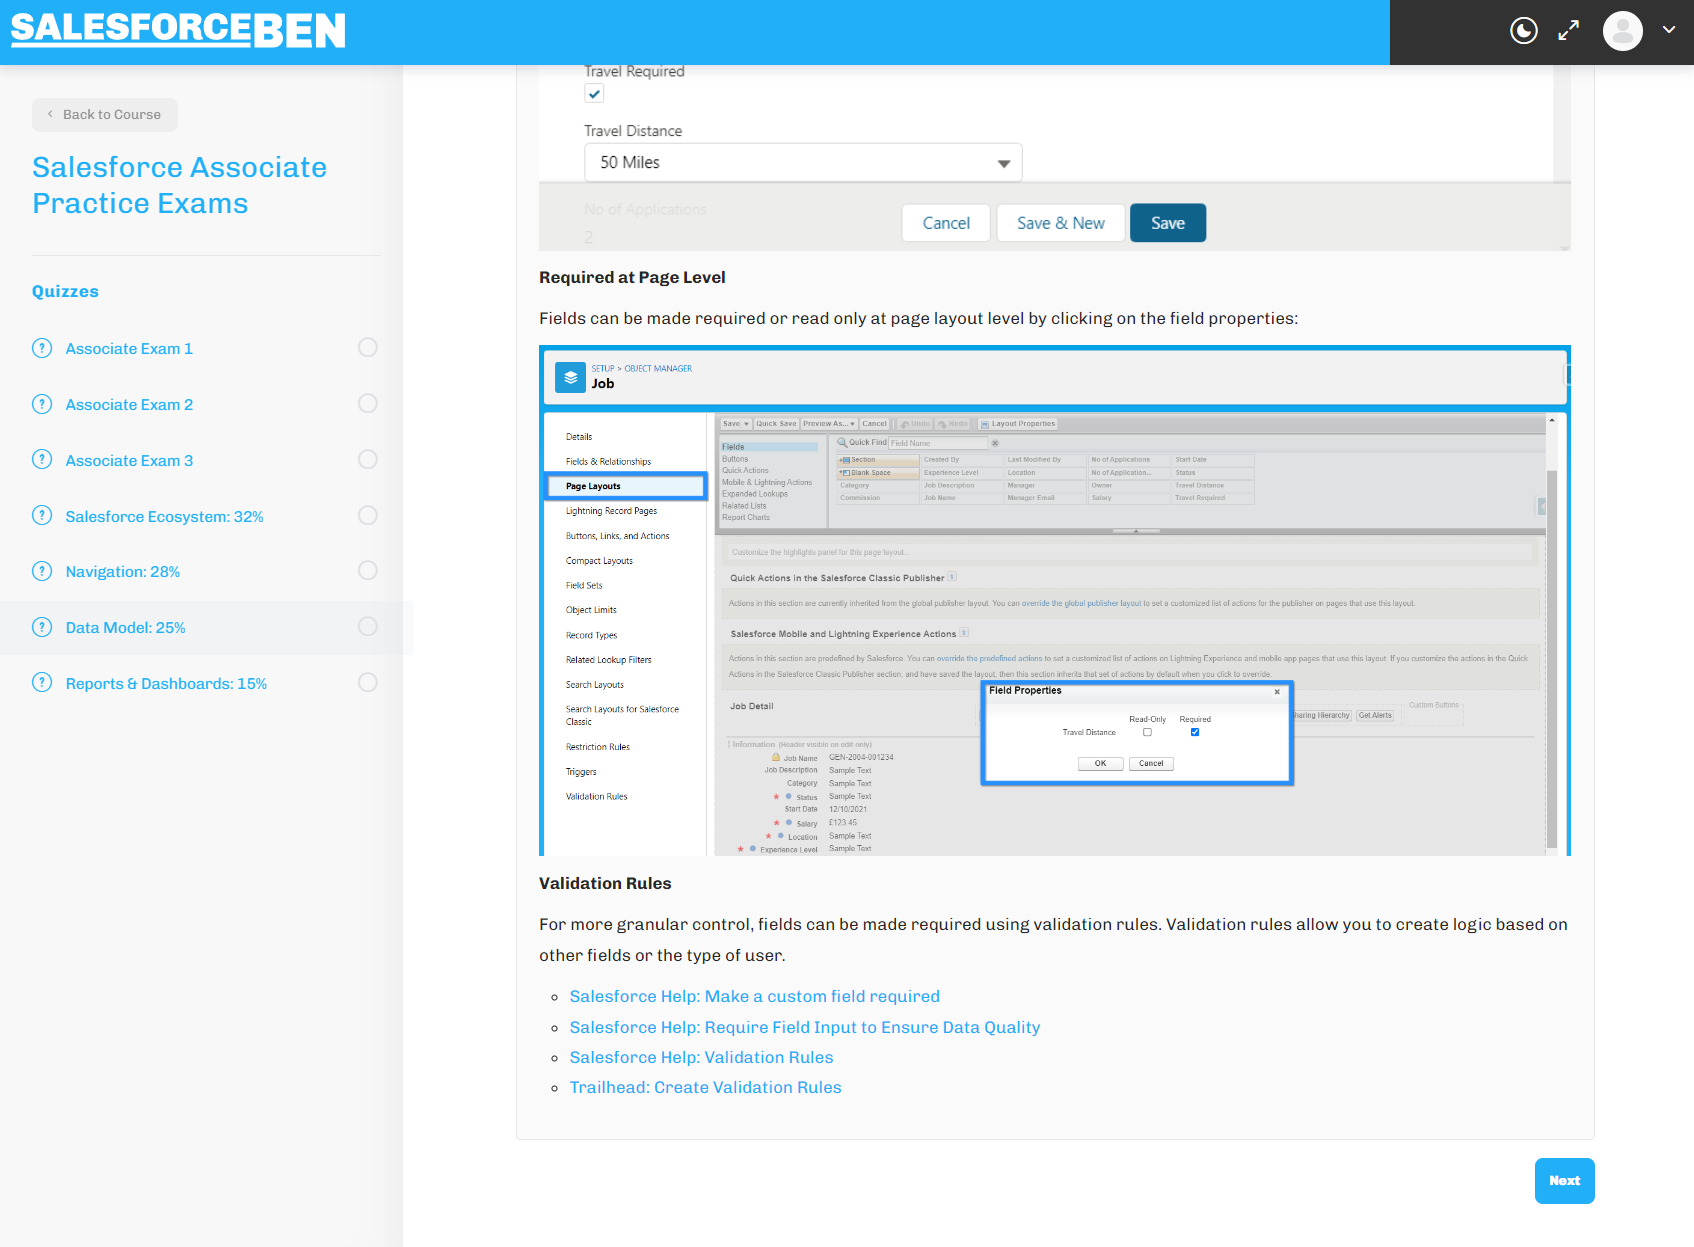The image size is (1694, 1247).
Task: Open Trailhead: Create Validation Rules link
Action: coord(705,1088)
